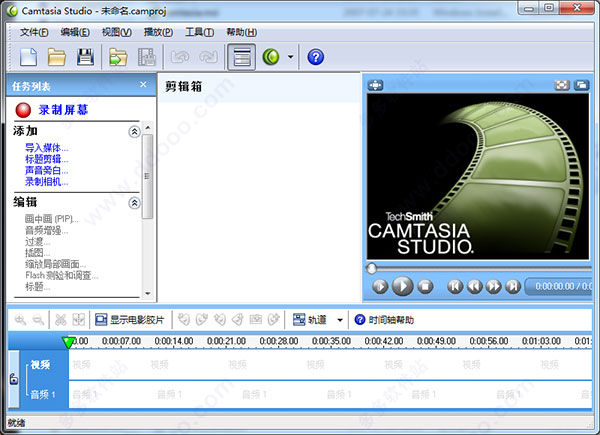Screen dimensions: 600x435
Task: Click the 缩放局部画面... text
Action: [x=55, y=264]
